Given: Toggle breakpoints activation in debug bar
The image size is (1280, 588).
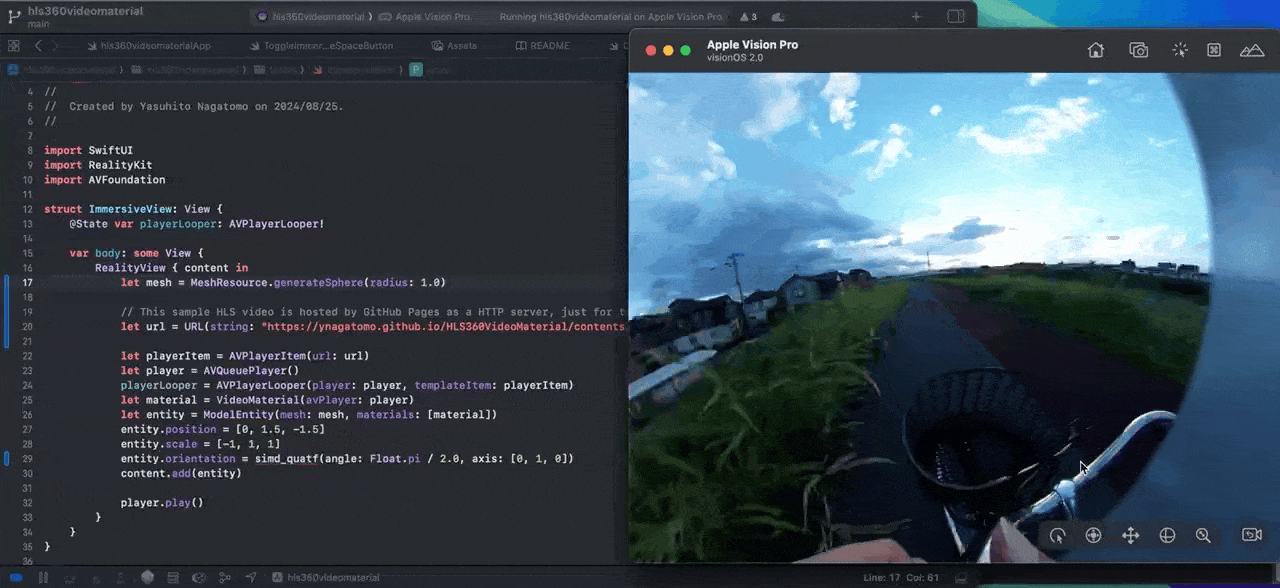Looking at the screenshot, I should pos(15,577).
